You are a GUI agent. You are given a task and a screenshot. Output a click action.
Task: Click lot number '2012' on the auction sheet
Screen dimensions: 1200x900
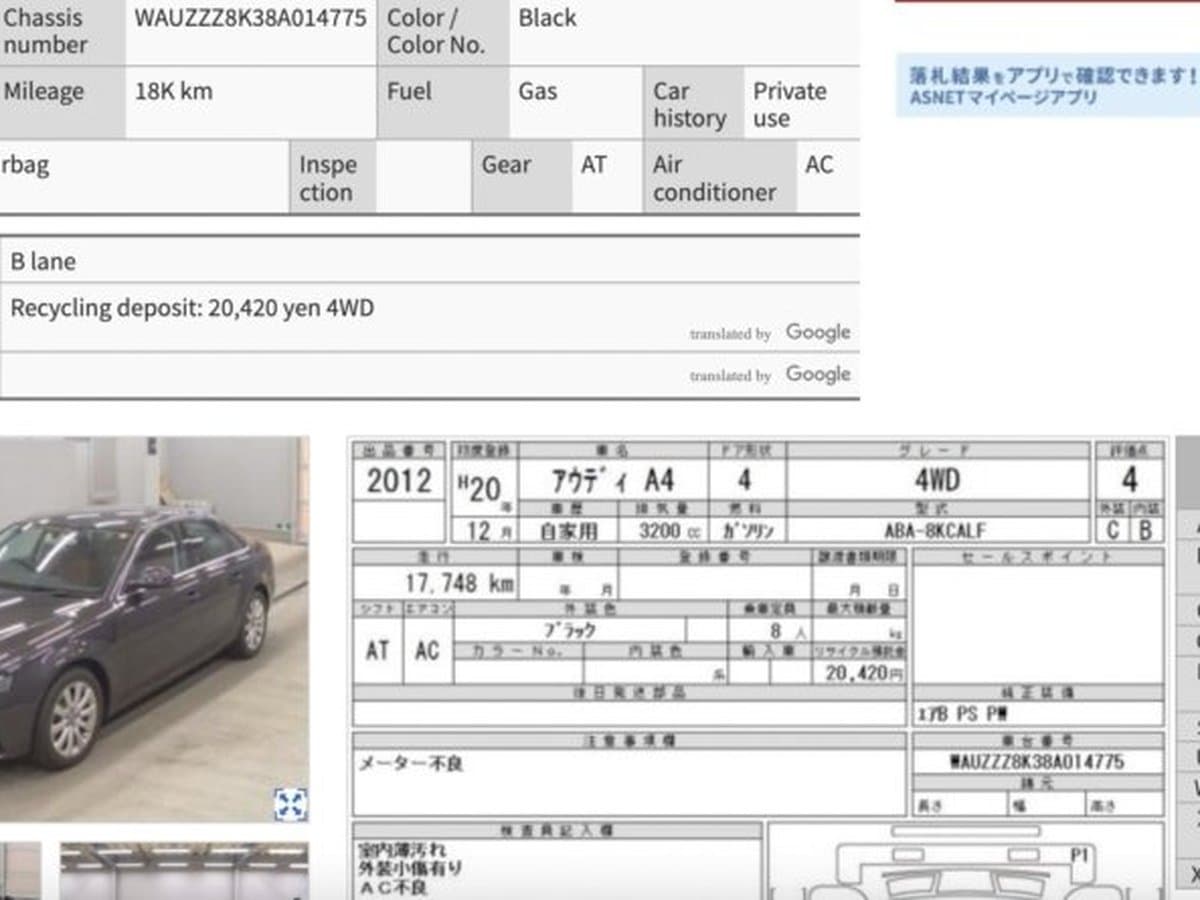coord(399,481)
